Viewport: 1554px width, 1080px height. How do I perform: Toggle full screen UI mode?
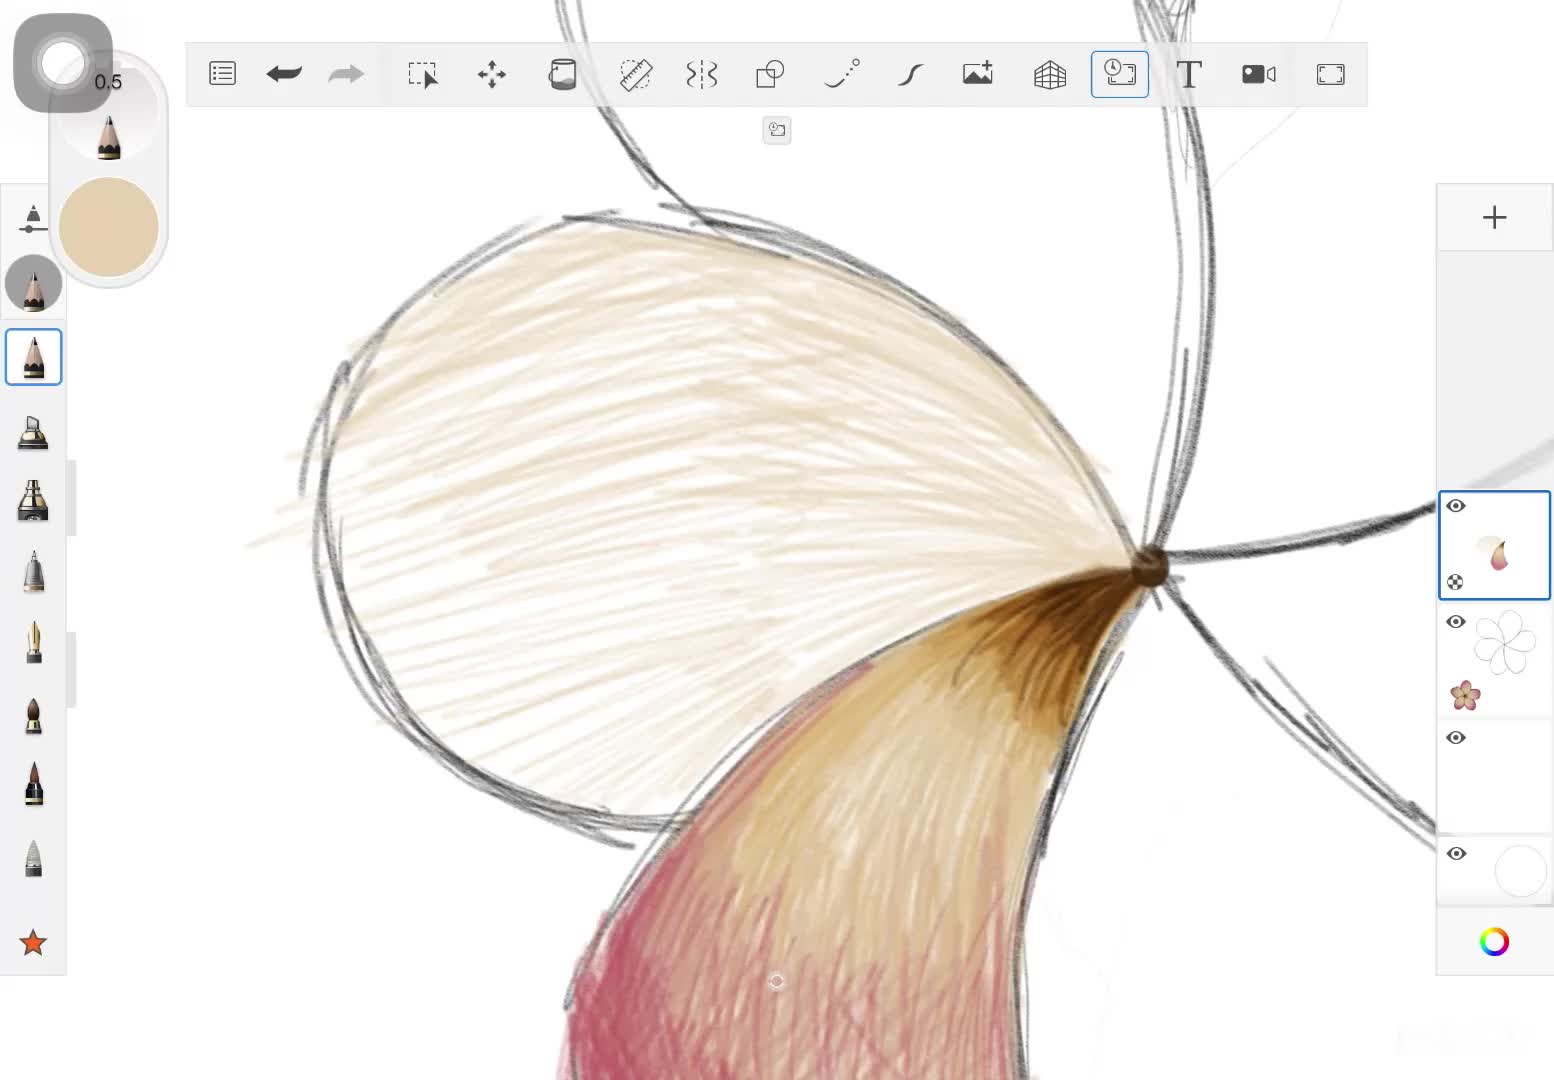pyautogui.click(x=1330, y=75)
